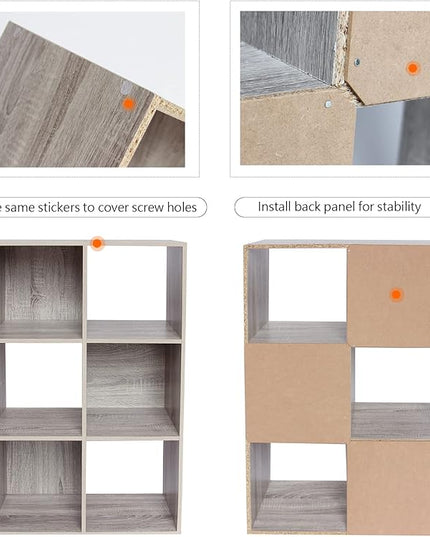Image resolution: width=430 pixels, height=537 pixels.
Task: Click the orange dot on the back panel corner photo
Action: [x=413, y=68]
